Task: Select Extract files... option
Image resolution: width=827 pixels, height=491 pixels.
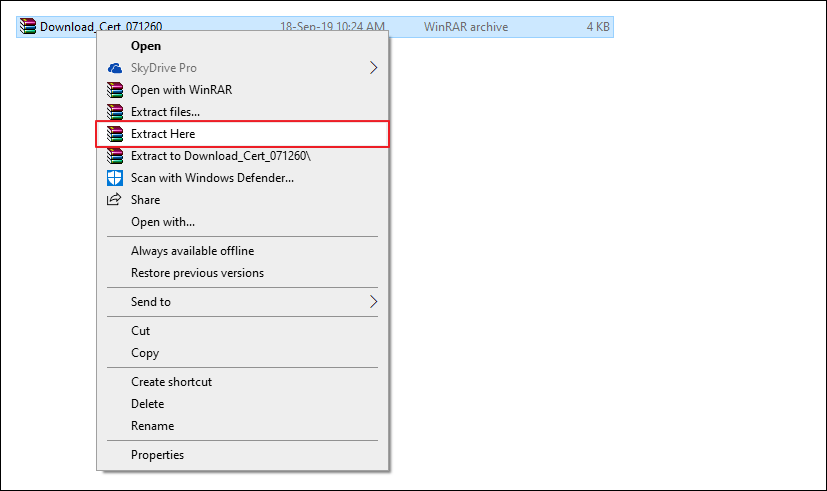Action: [243, 112]
